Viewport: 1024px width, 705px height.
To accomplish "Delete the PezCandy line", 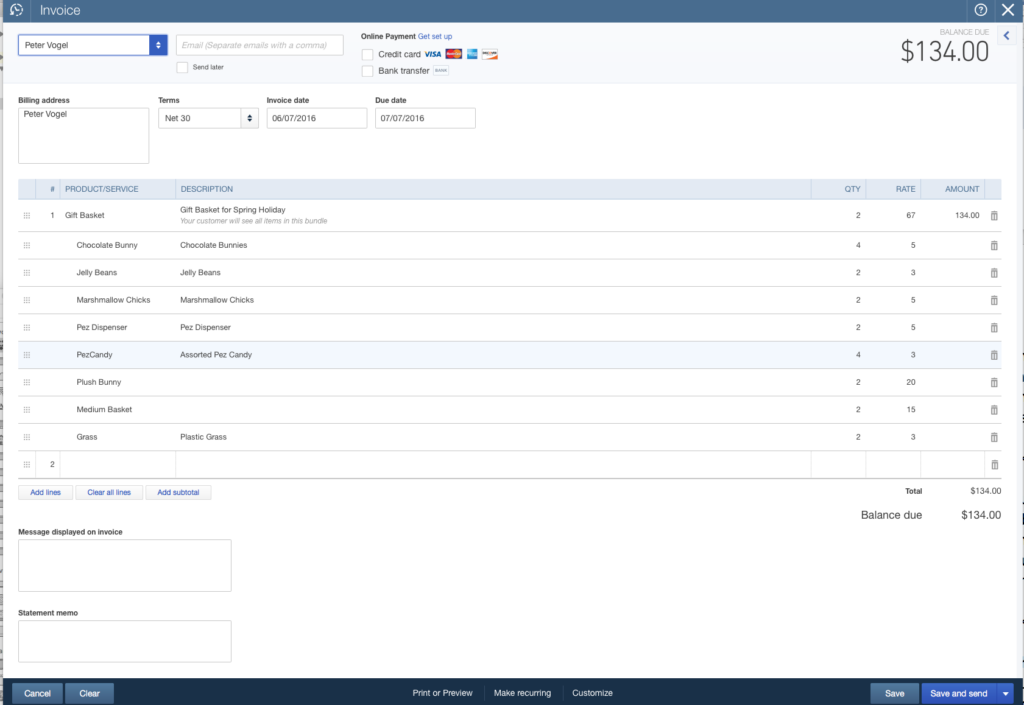I will tap(994, 355).
